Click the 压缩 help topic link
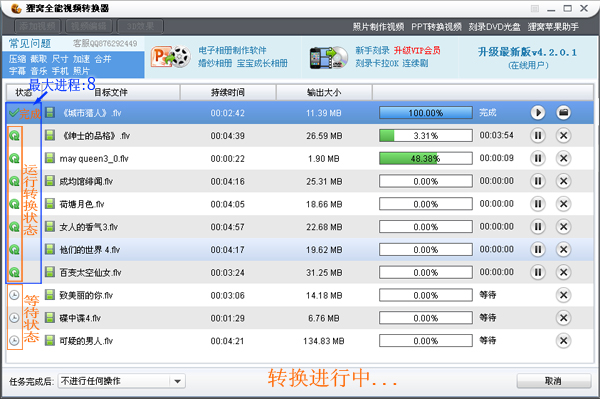 (17, 59)
